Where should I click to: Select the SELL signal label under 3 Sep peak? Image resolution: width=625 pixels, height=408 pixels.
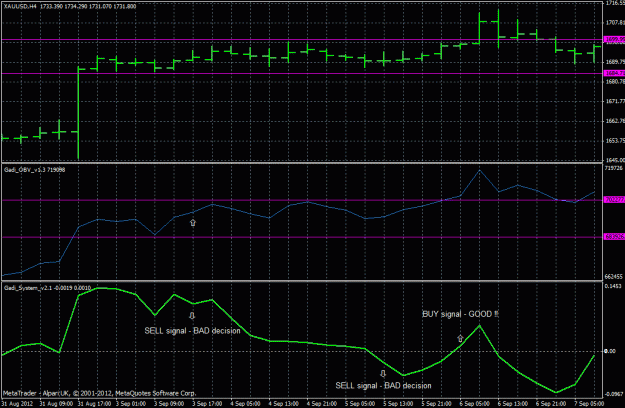[x=192, y=331]
